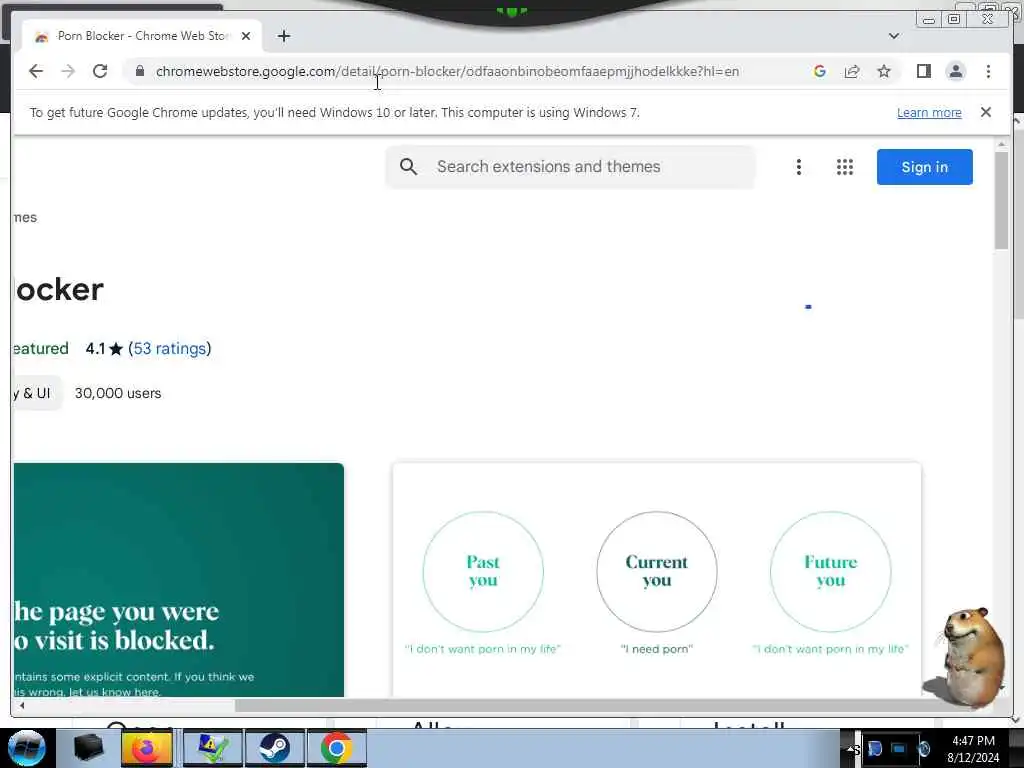Bookmark this tab with star icon

click(x=884, y=71)
